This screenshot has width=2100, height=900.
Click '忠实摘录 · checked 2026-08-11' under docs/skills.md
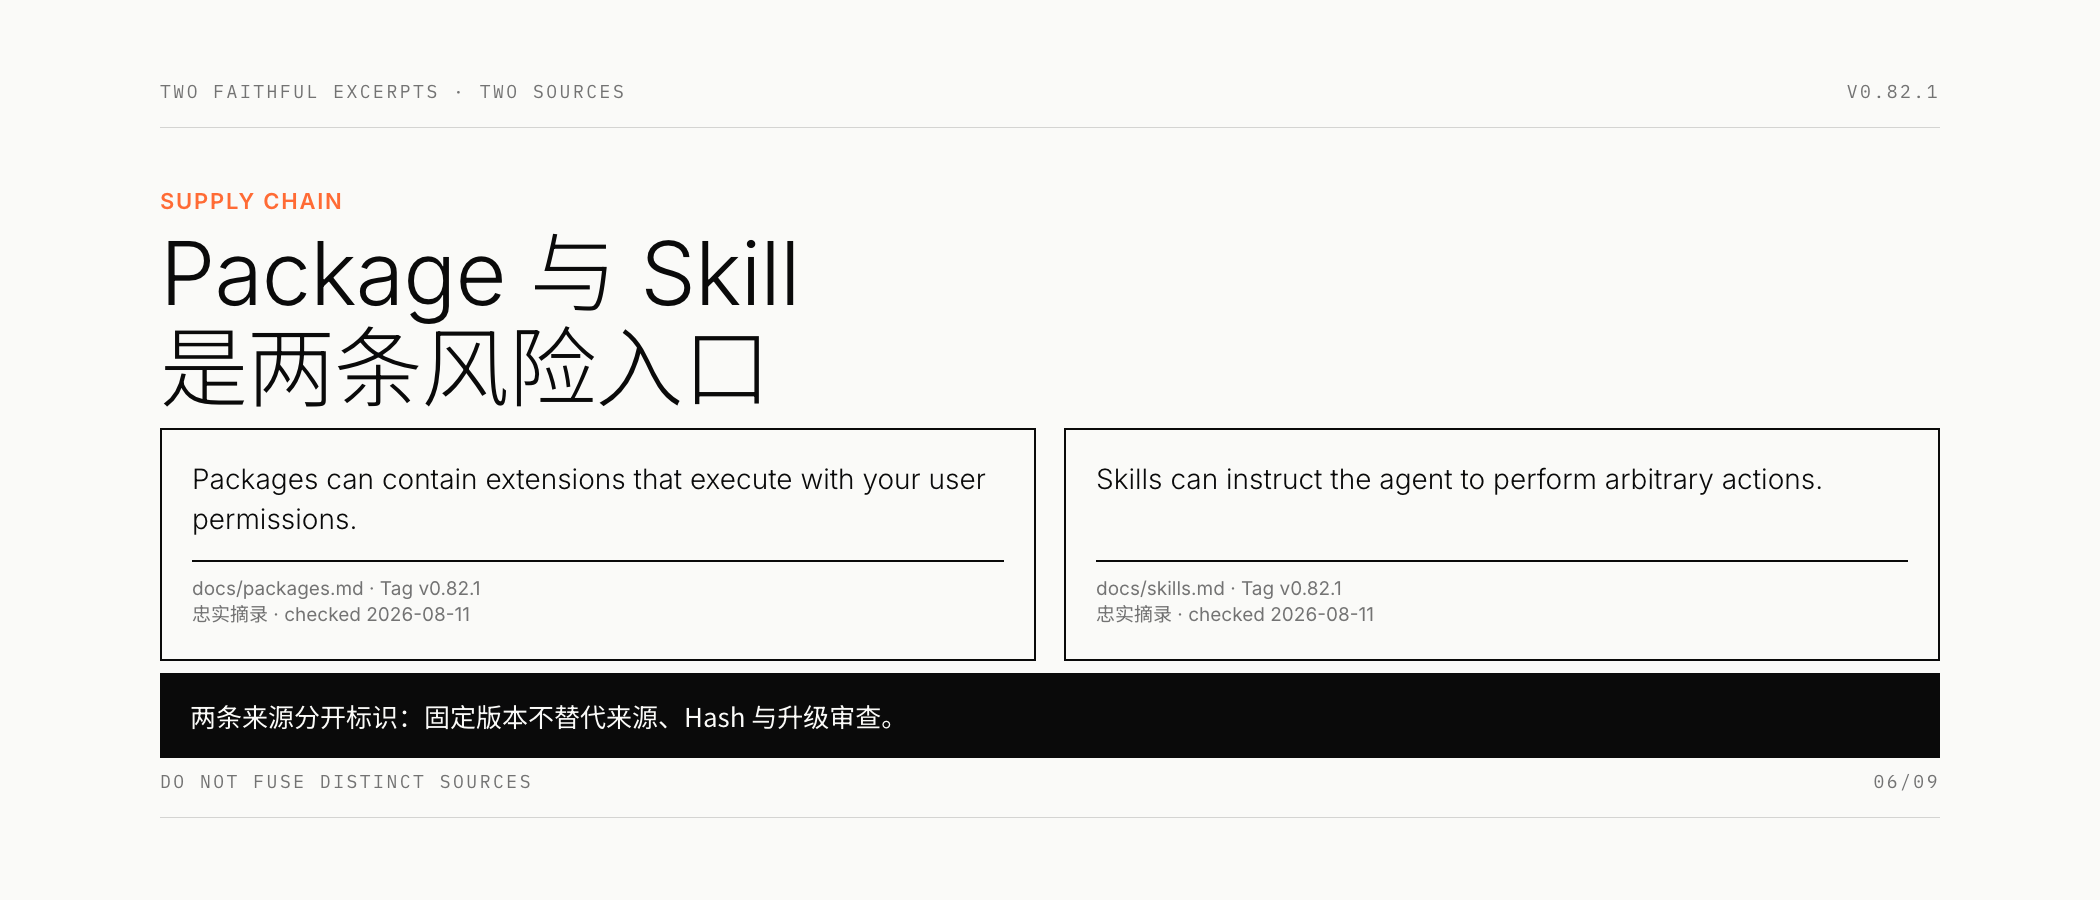[x=1235, y=614]
